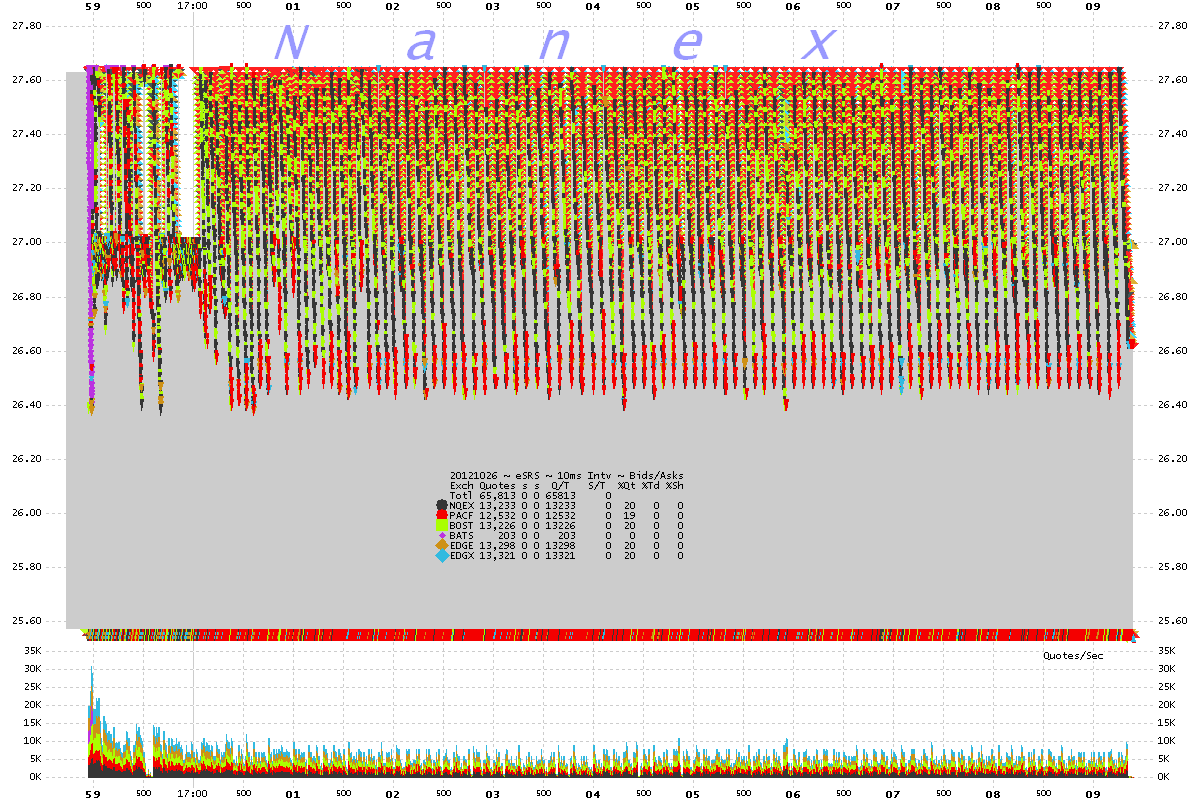Click the 09 label on bottom time axis

click(1093, 793)
